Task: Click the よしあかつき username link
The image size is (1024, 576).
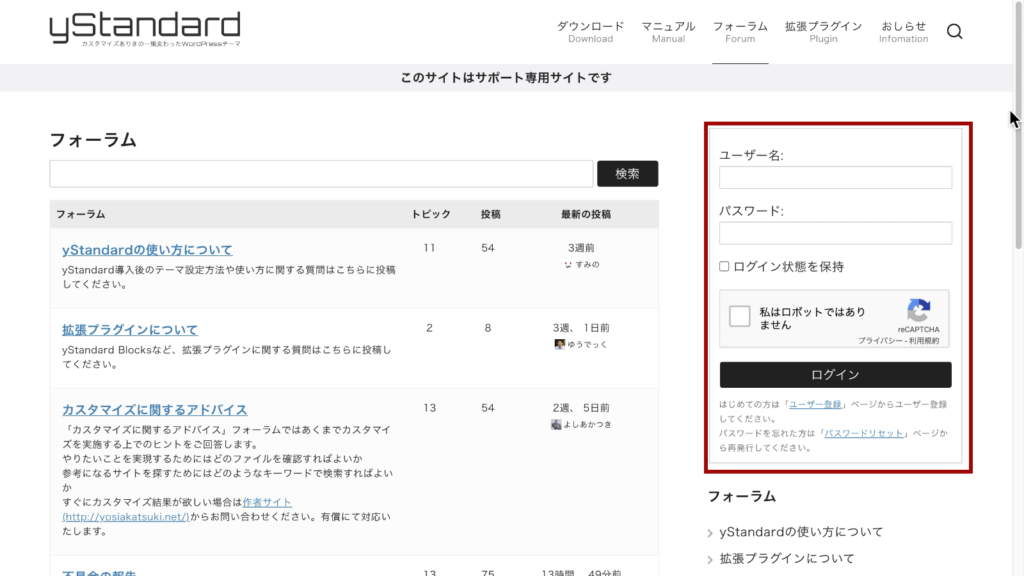Action: 588,424
